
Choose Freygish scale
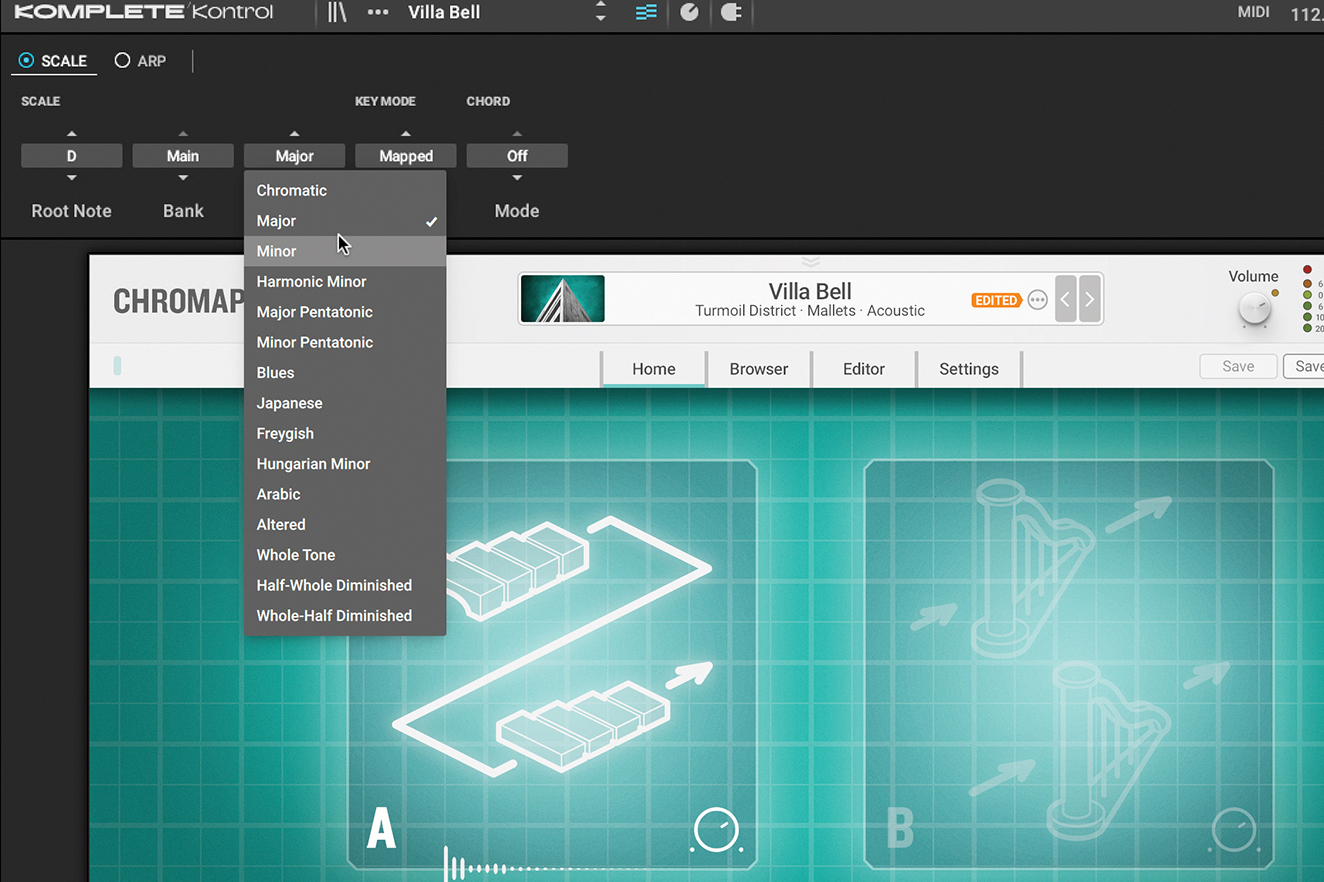[345, 433]
